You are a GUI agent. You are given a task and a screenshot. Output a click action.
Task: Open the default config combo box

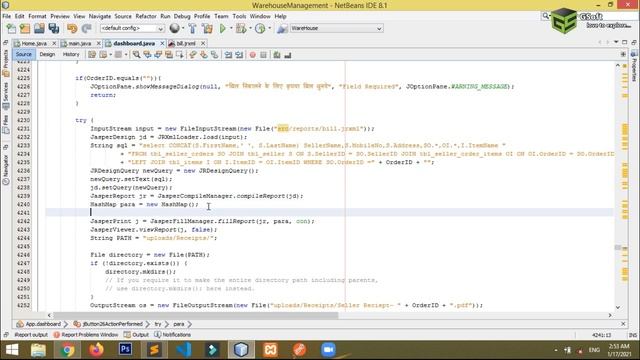[132, 28]
